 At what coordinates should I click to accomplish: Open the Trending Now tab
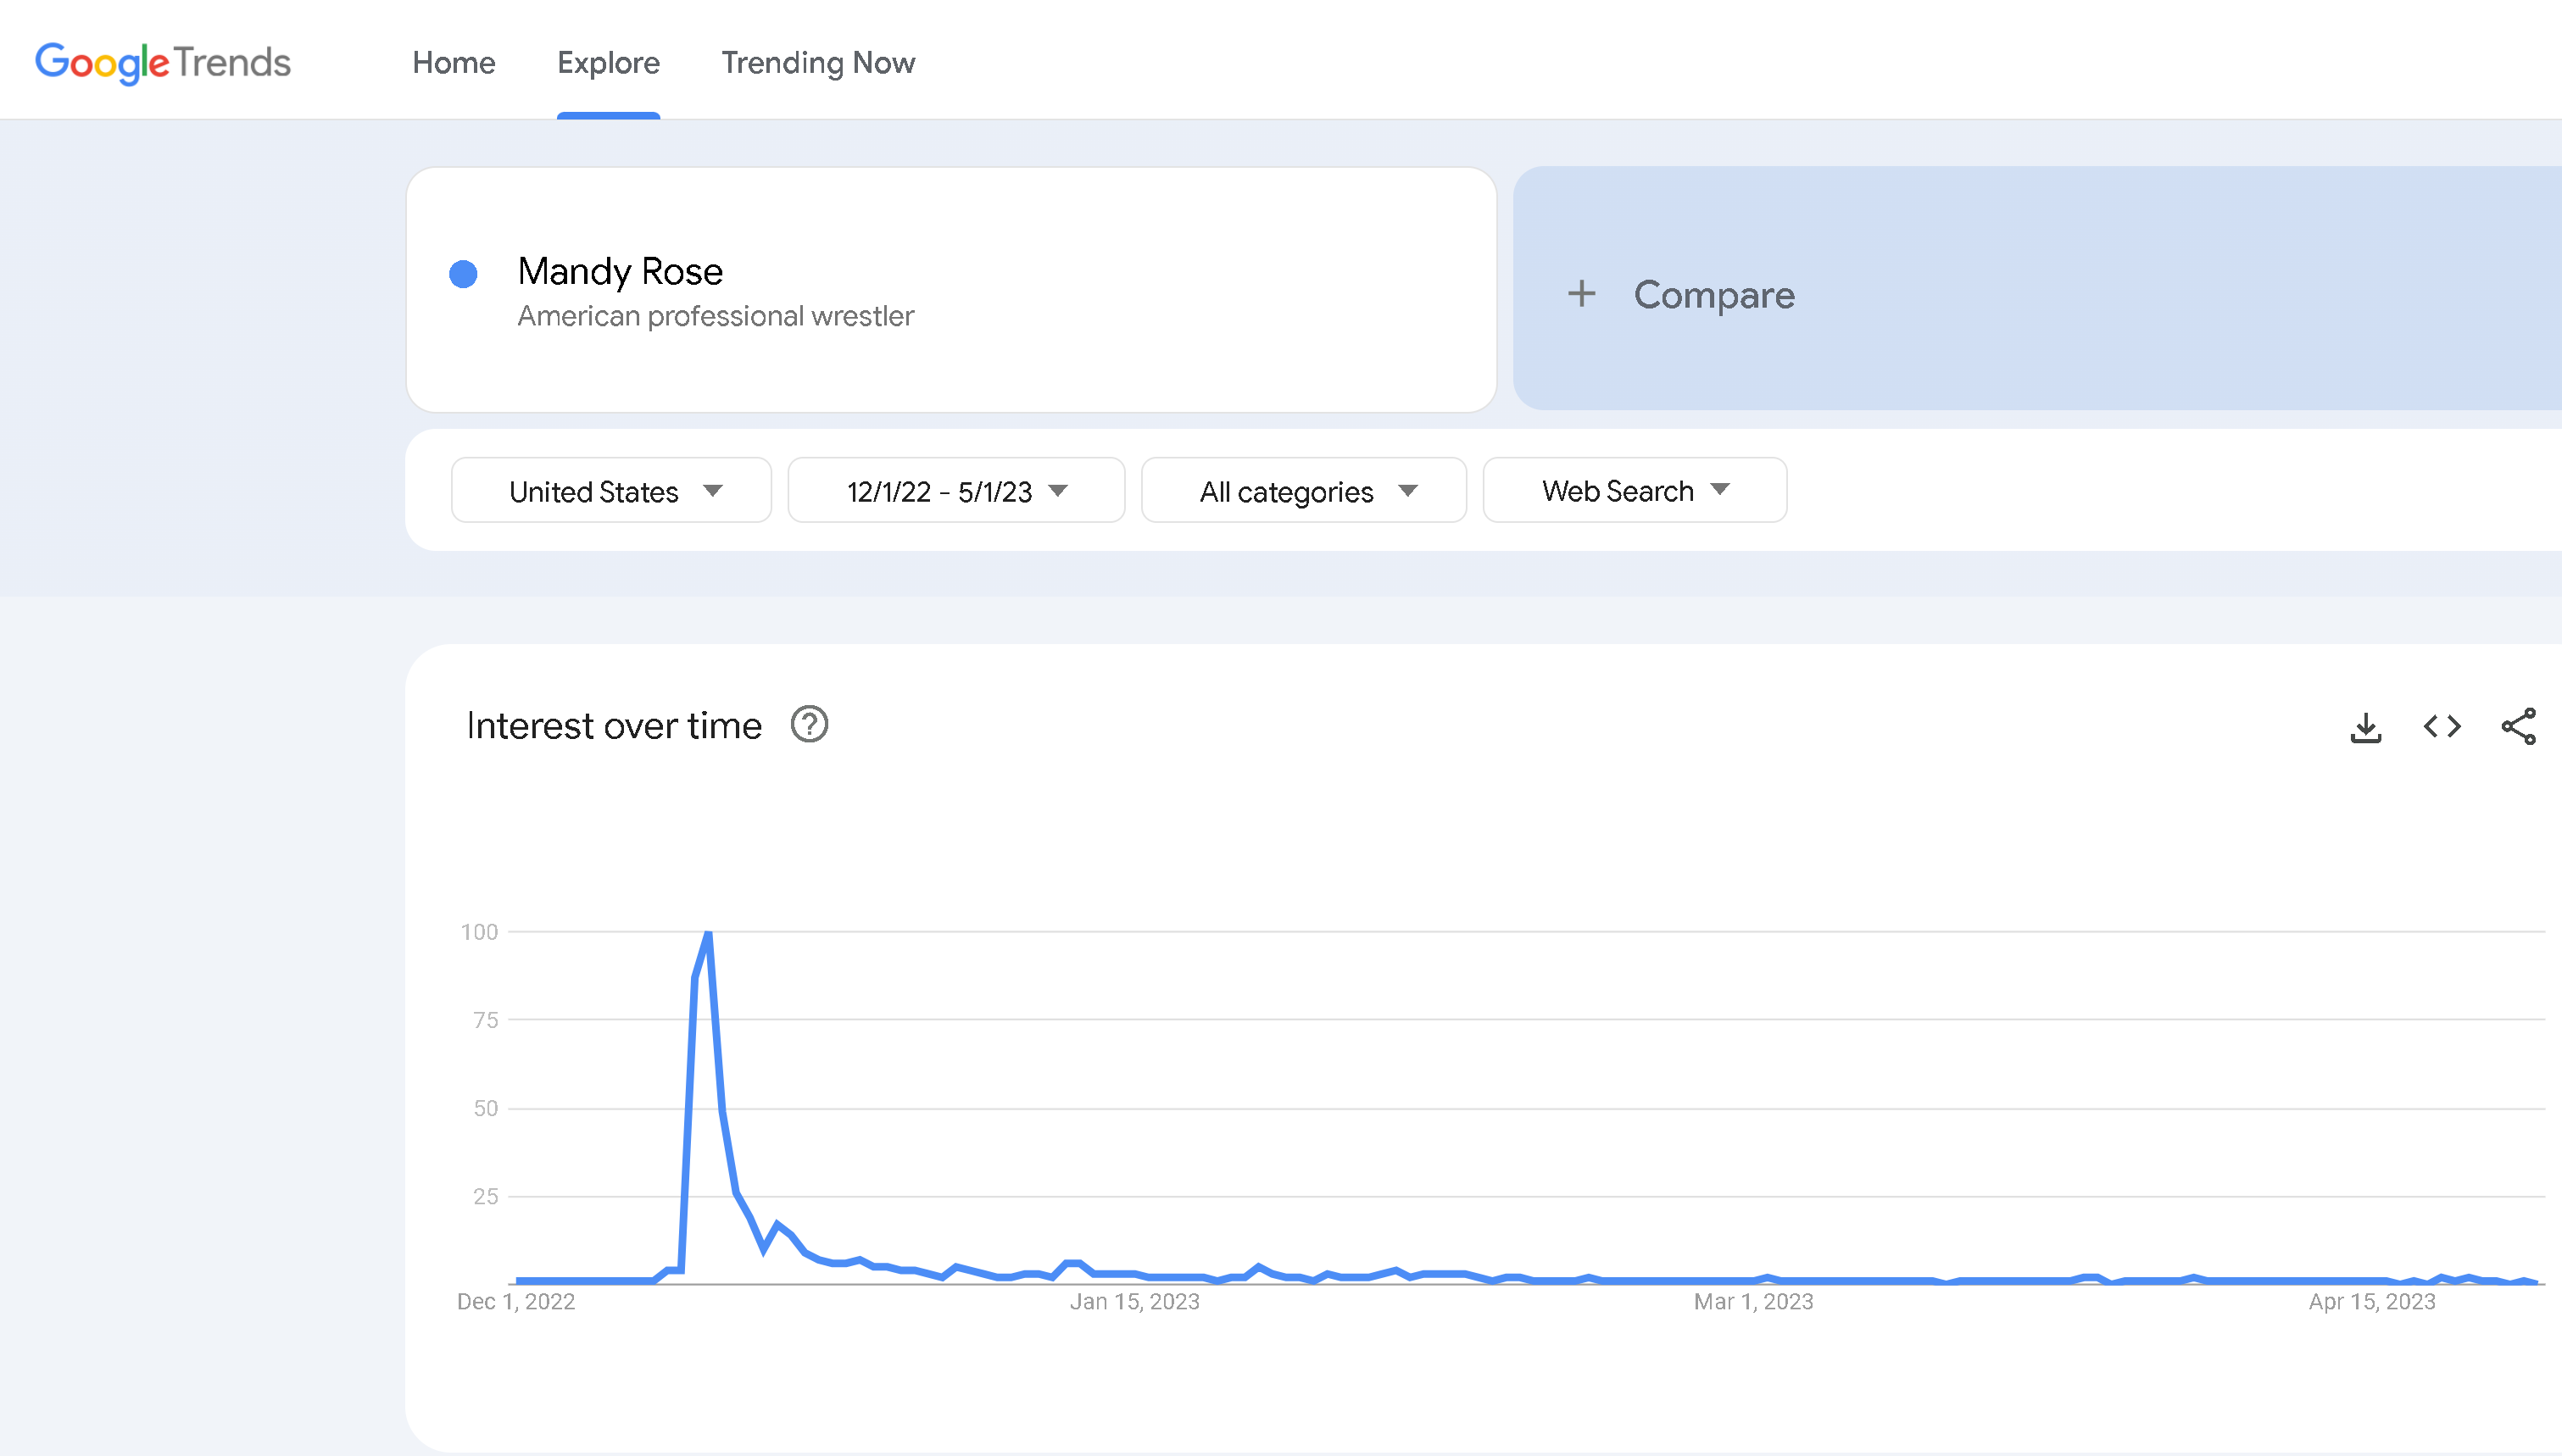tap(818, 63)
